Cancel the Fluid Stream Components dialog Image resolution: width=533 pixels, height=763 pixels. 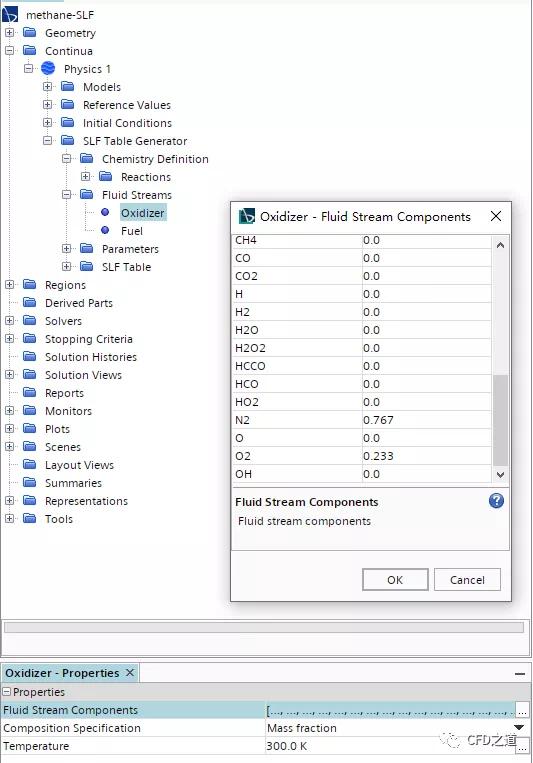[467, 580]
